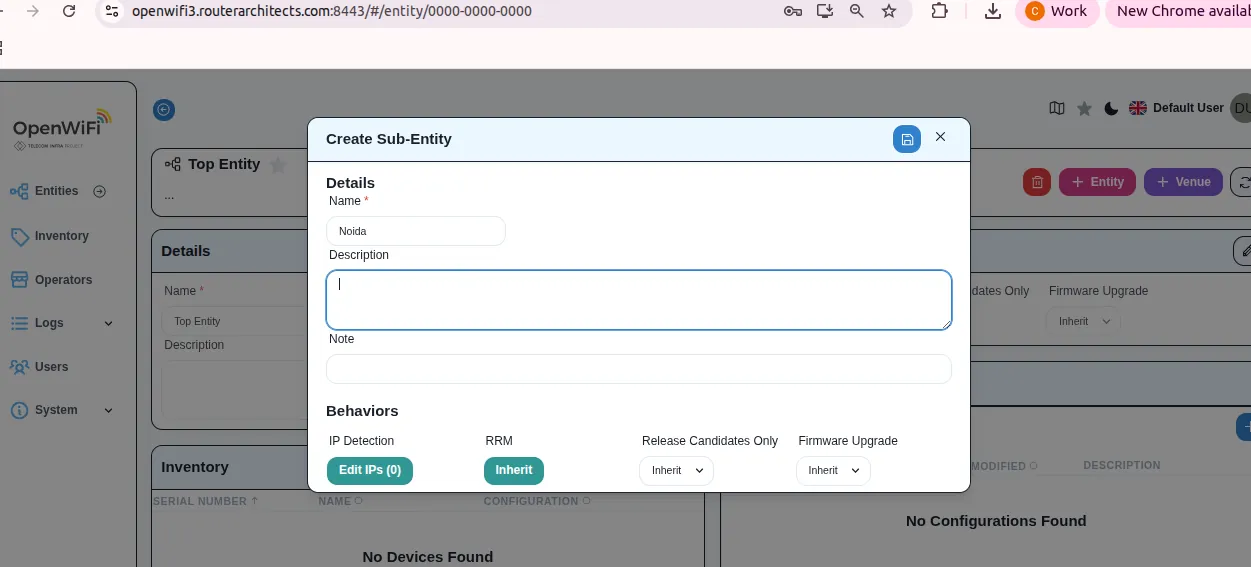Image resolution: width=1251 pixels, height=567 pixels.
Task: Open Inventory in the sidebar
Action: [62, 236]
